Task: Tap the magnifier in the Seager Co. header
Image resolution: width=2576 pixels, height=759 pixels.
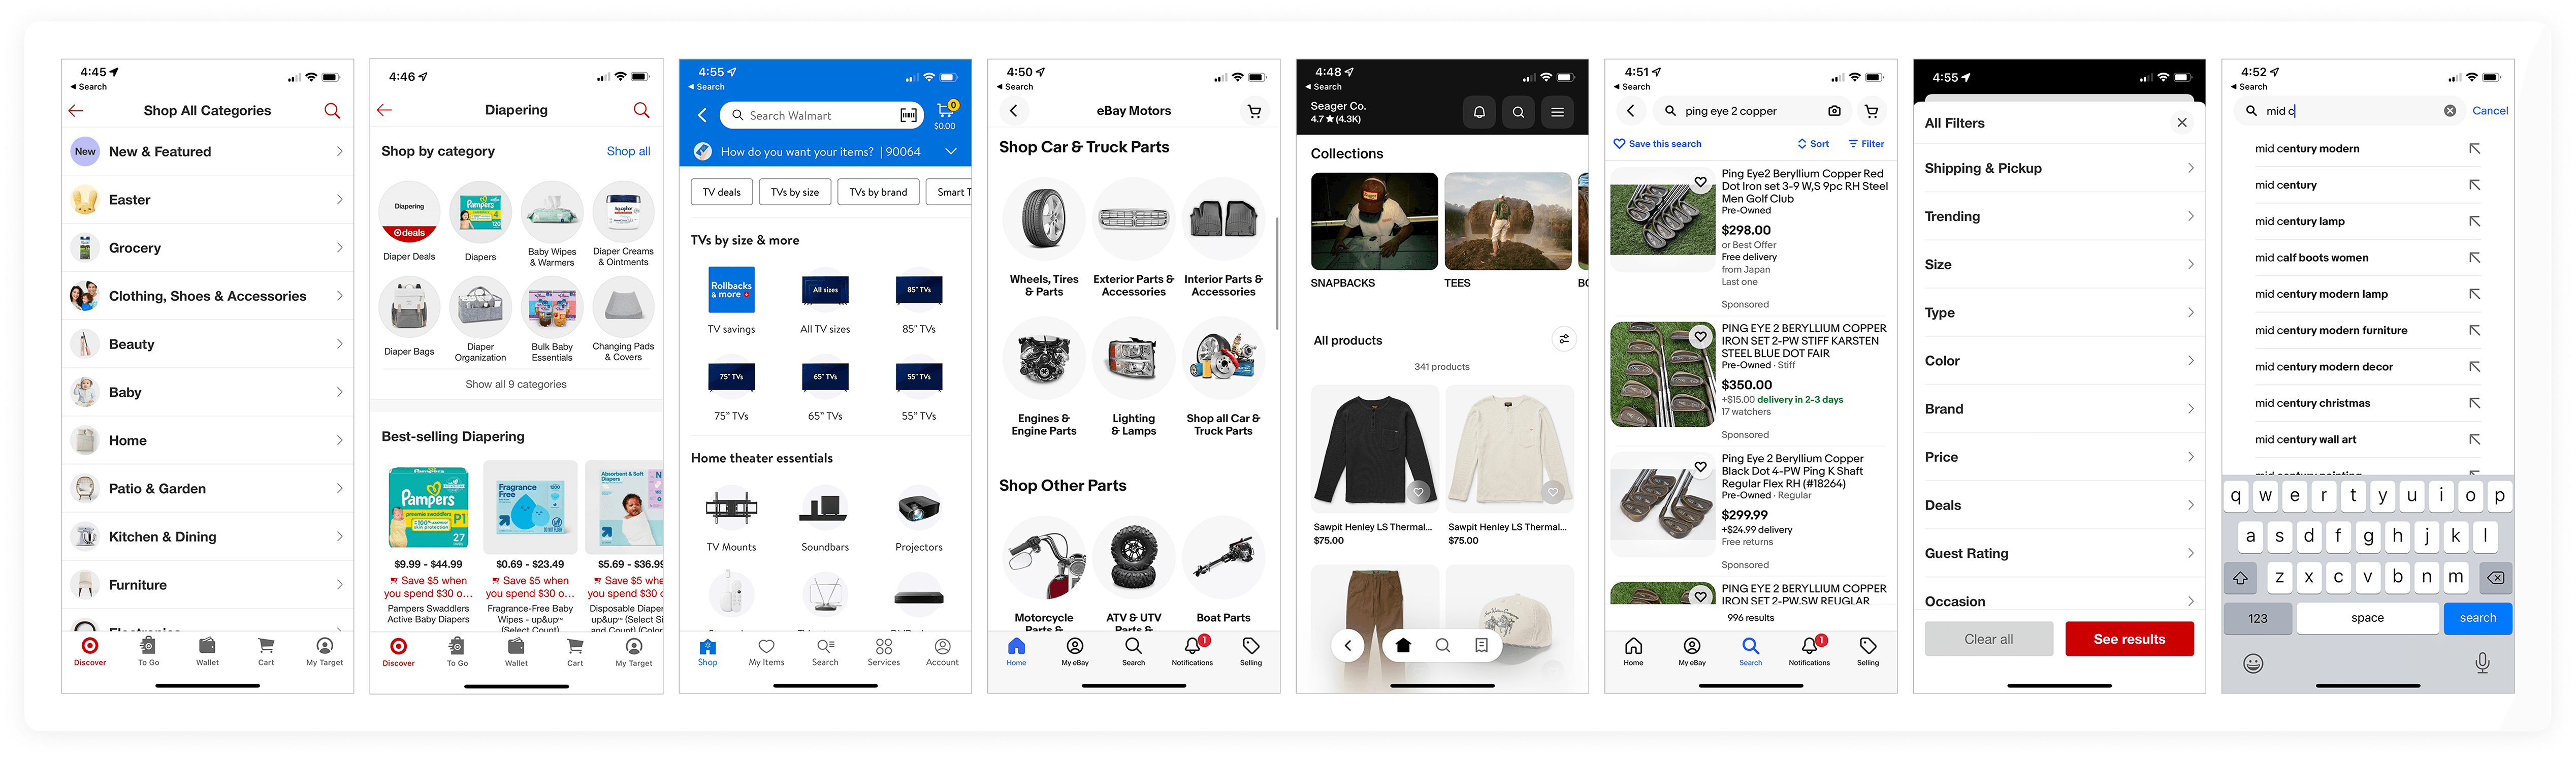Action: (x=1518, y=112)
